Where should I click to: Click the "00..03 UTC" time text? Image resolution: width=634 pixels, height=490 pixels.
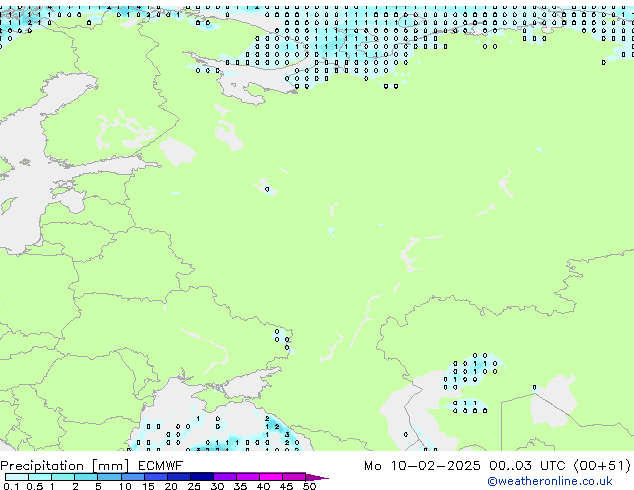[x=526, y=466]
